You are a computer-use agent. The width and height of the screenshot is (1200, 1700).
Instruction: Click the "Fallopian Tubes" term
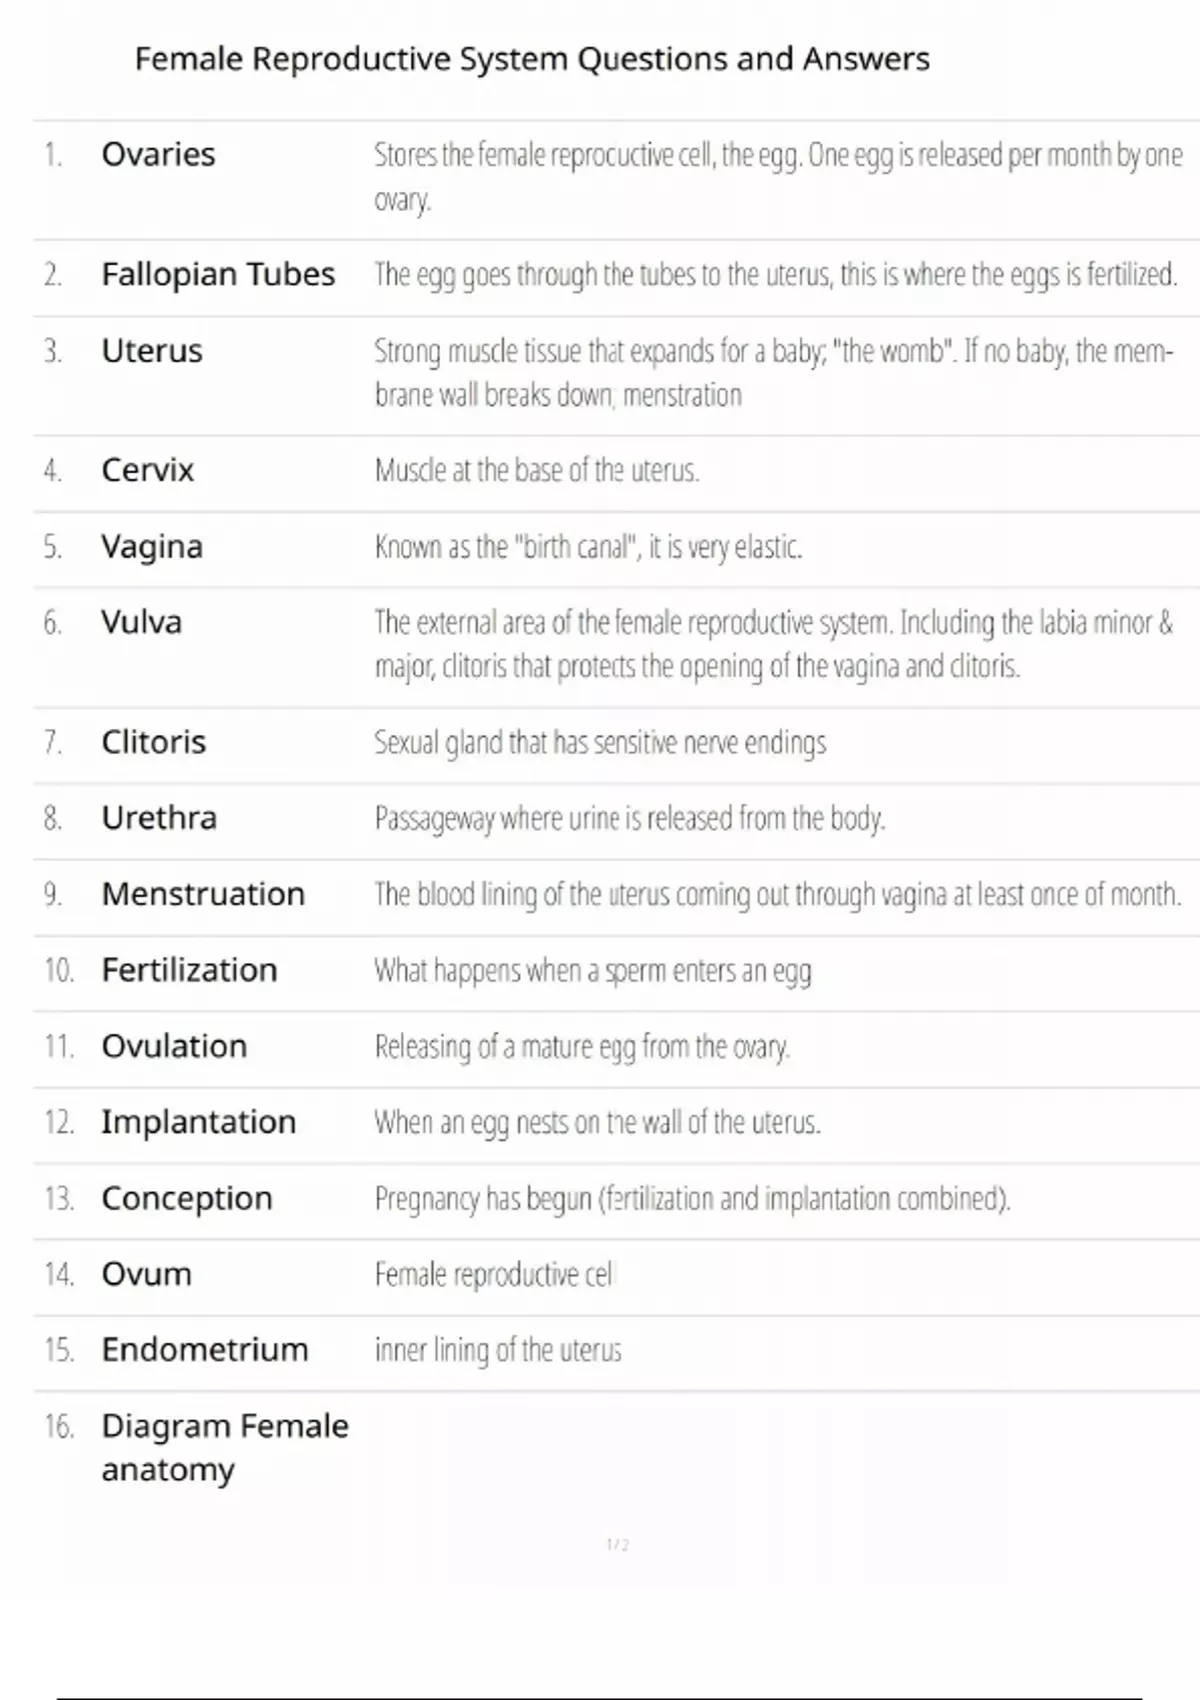[x=218, y=274]
